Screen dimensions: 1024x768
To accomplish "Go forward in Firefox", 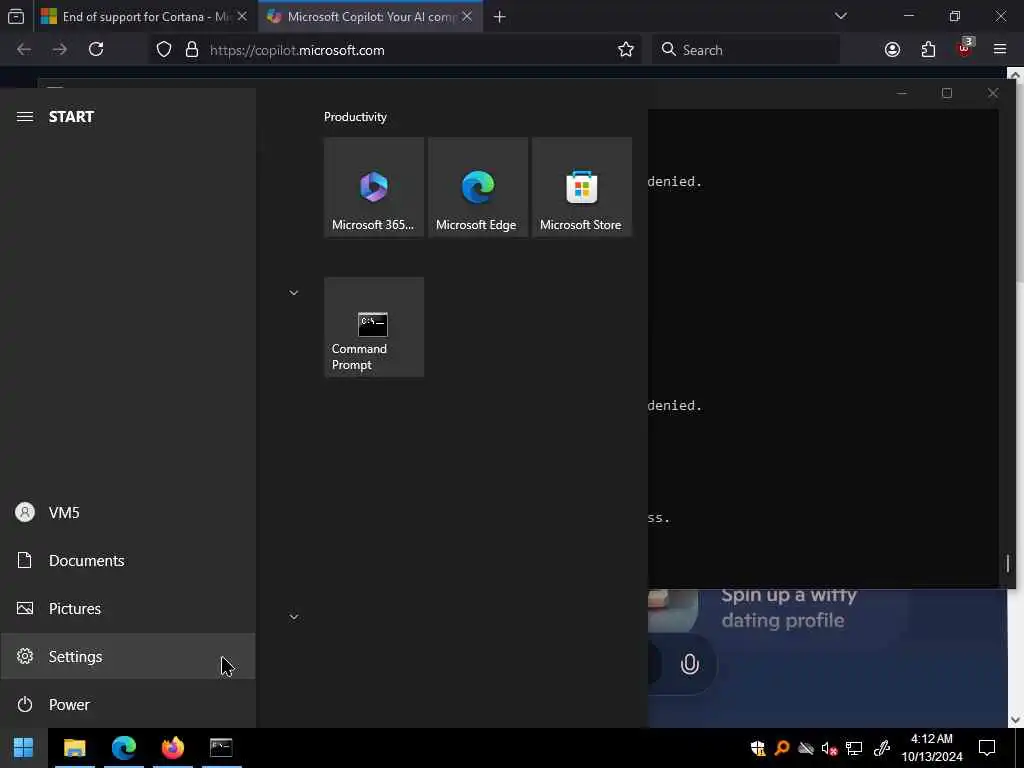I will tap(60, 50).
